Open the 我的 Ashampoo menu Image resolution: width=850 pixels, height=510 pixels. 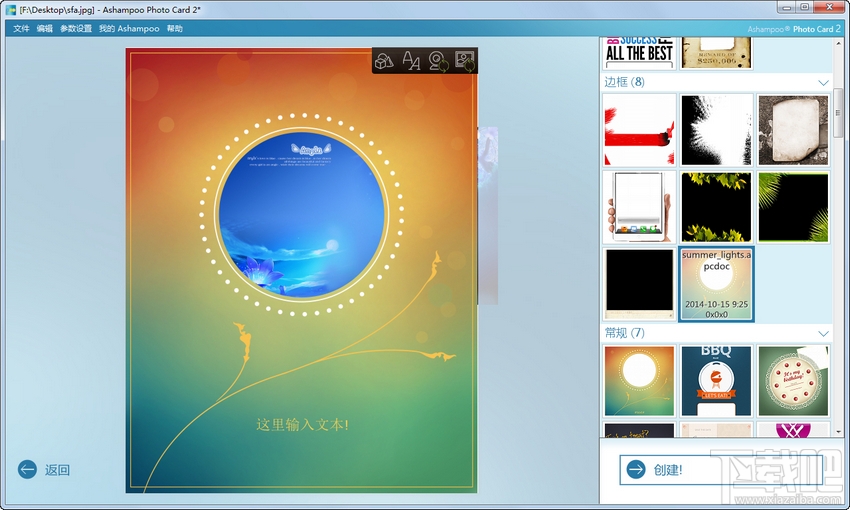coord(129,29)
